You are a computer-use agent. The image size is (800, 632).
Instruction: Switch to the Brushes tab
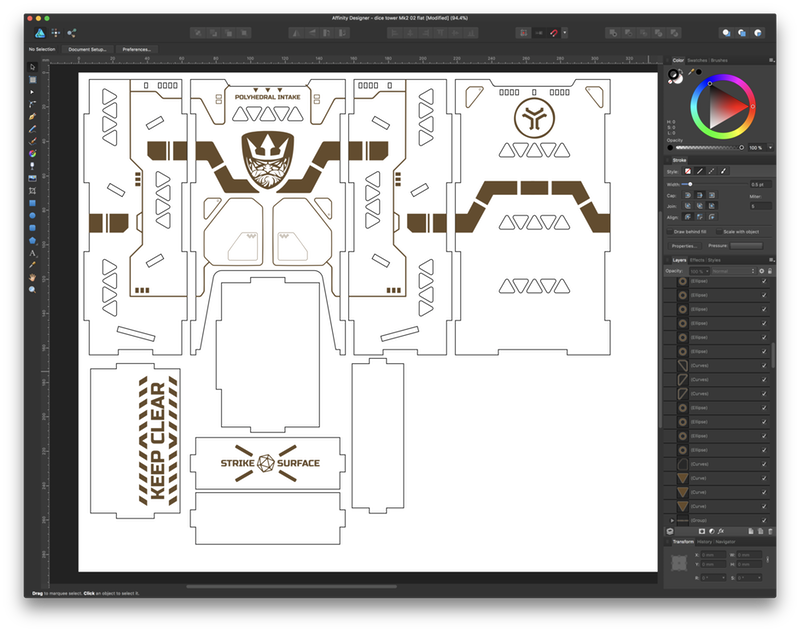pyautogui.click(x=719, y=60)
